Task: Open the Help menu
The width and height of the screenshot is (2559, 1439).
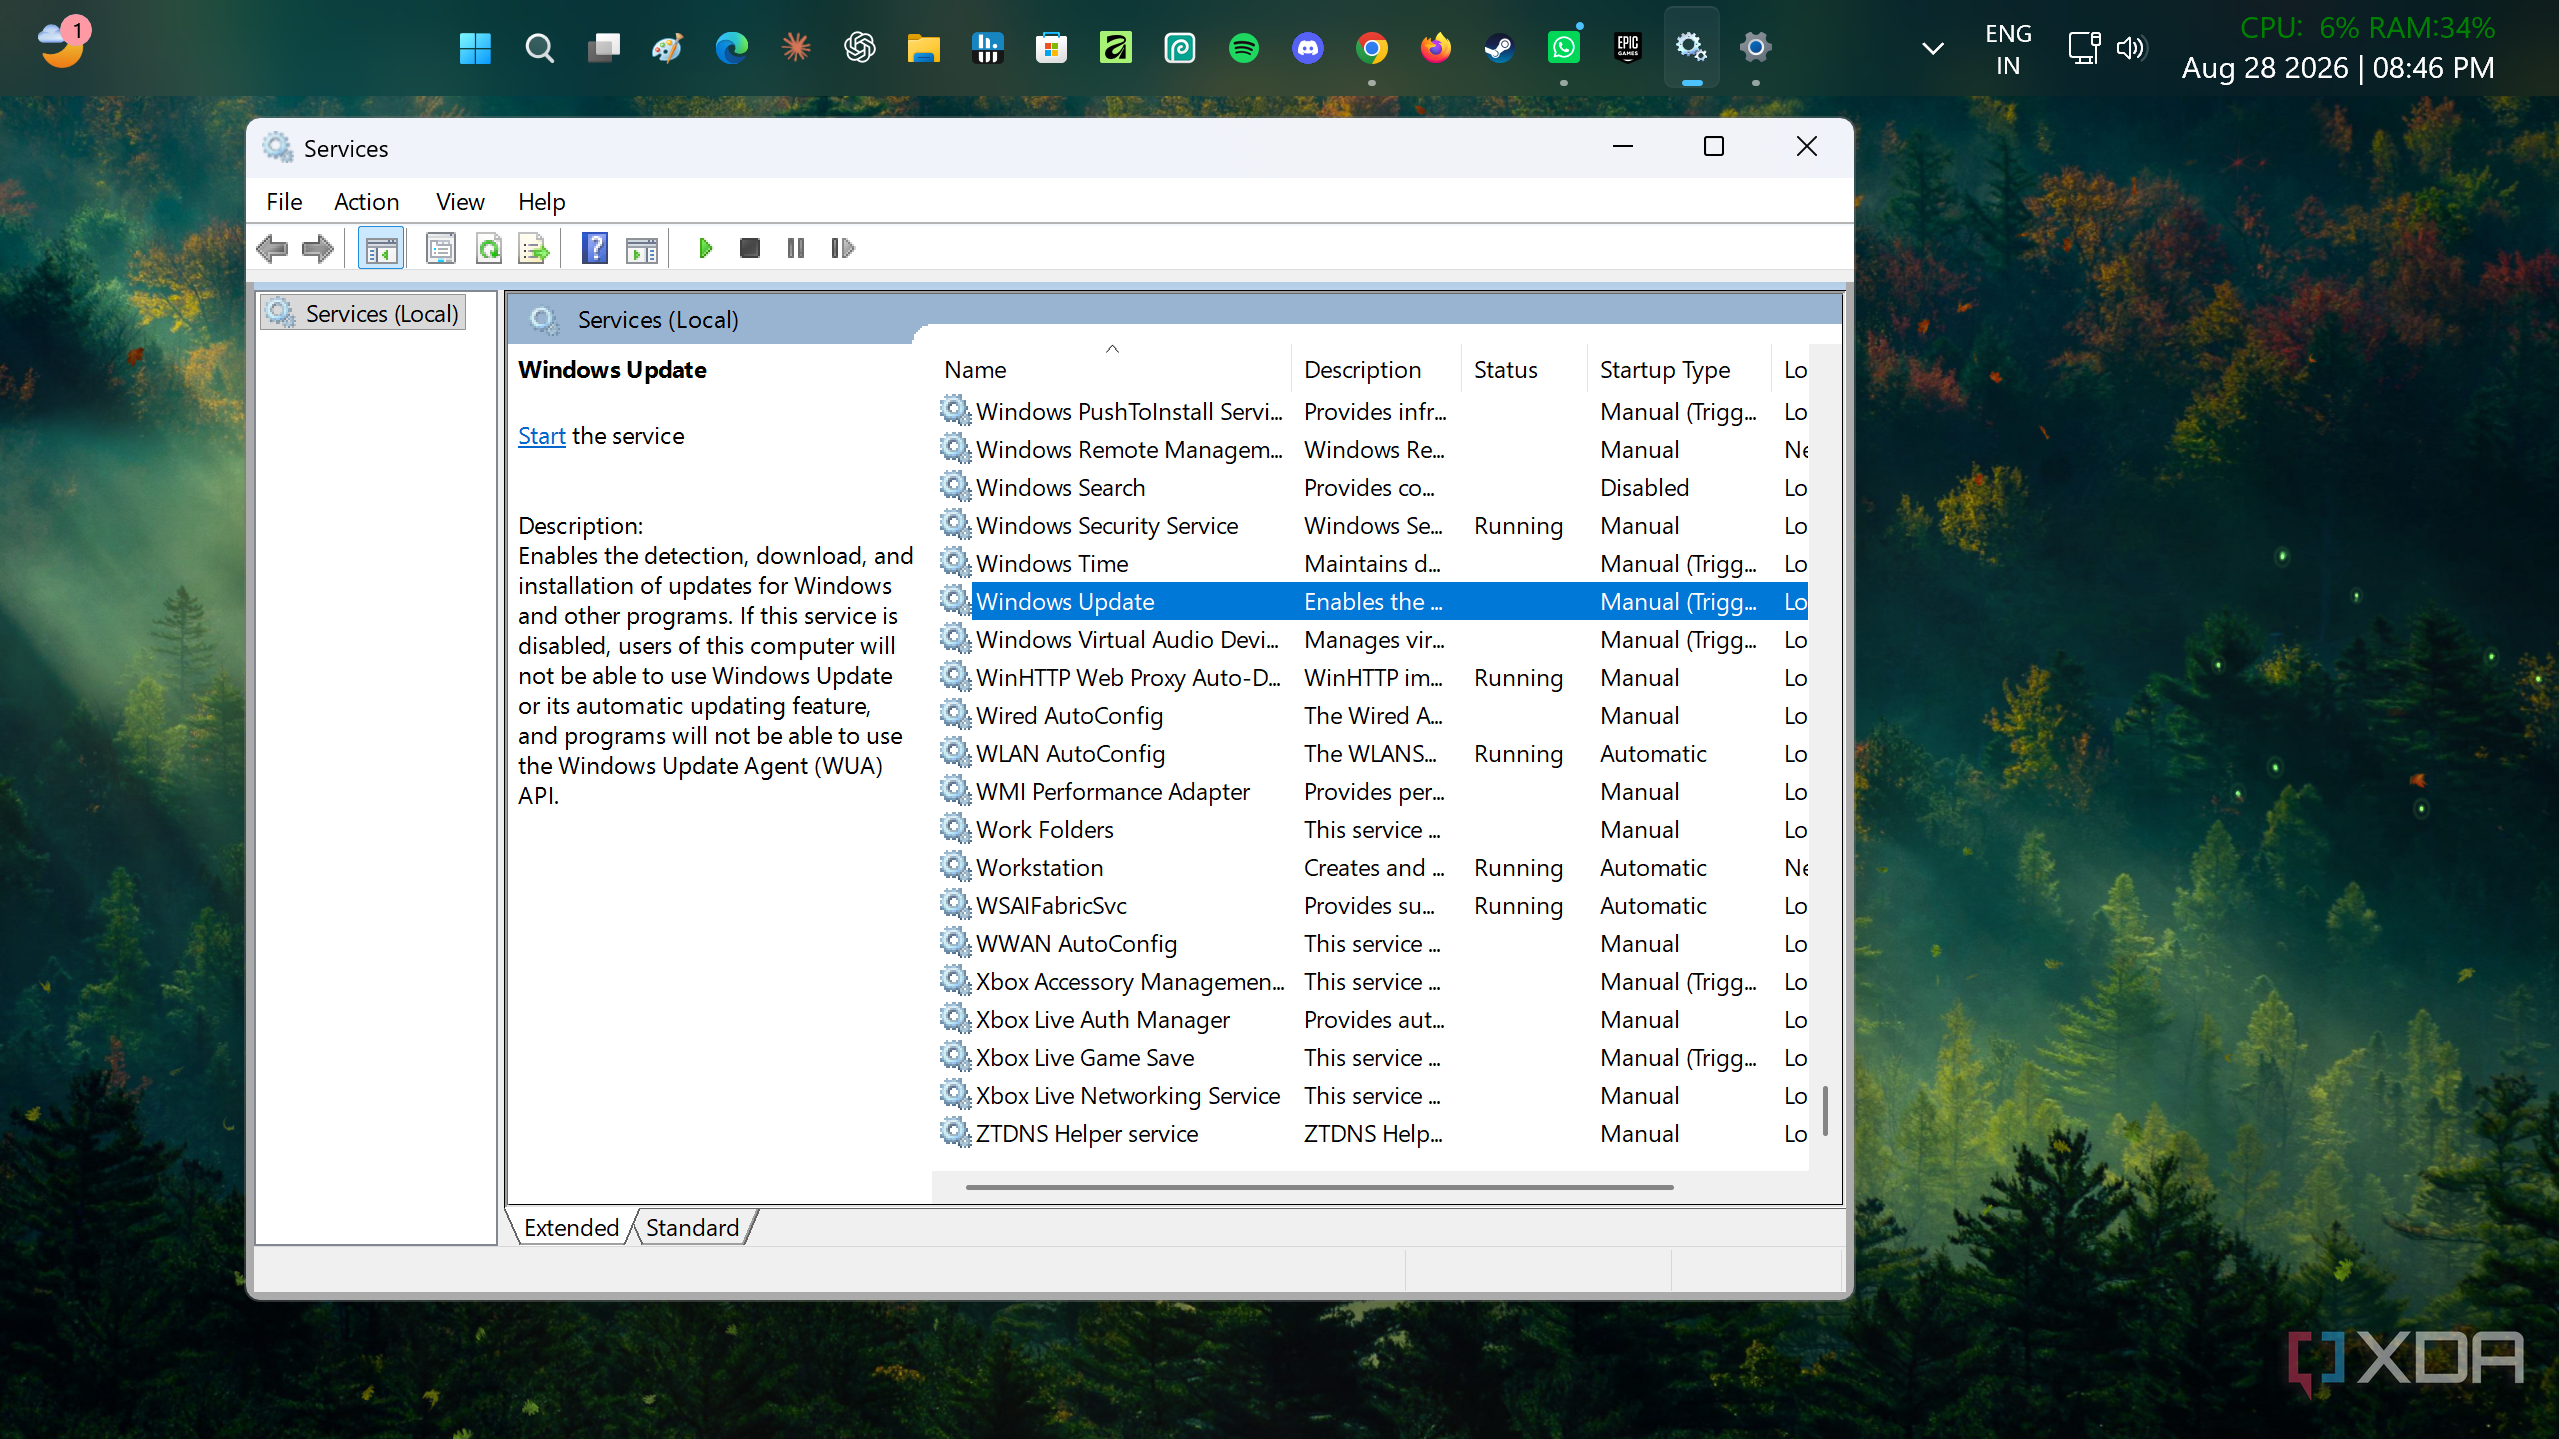Action: click(x=541, y=202)
